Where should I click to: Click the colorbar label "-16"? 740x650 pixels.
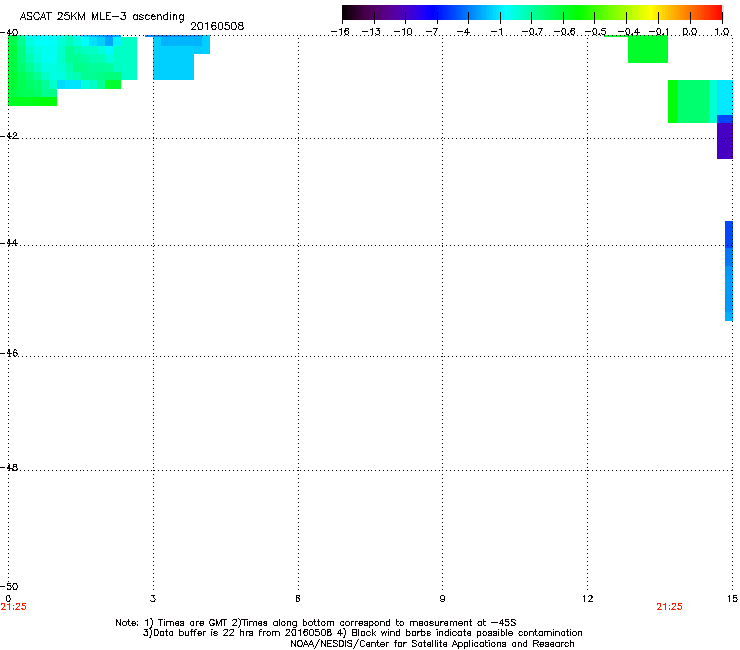click(340, 32)
